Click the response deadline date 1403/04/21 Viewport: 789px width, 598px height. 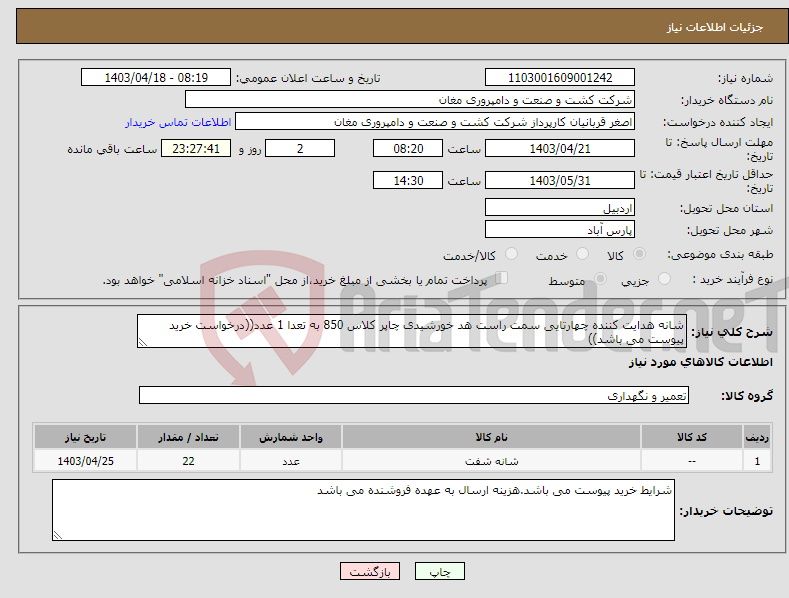[x=560, y=148]
